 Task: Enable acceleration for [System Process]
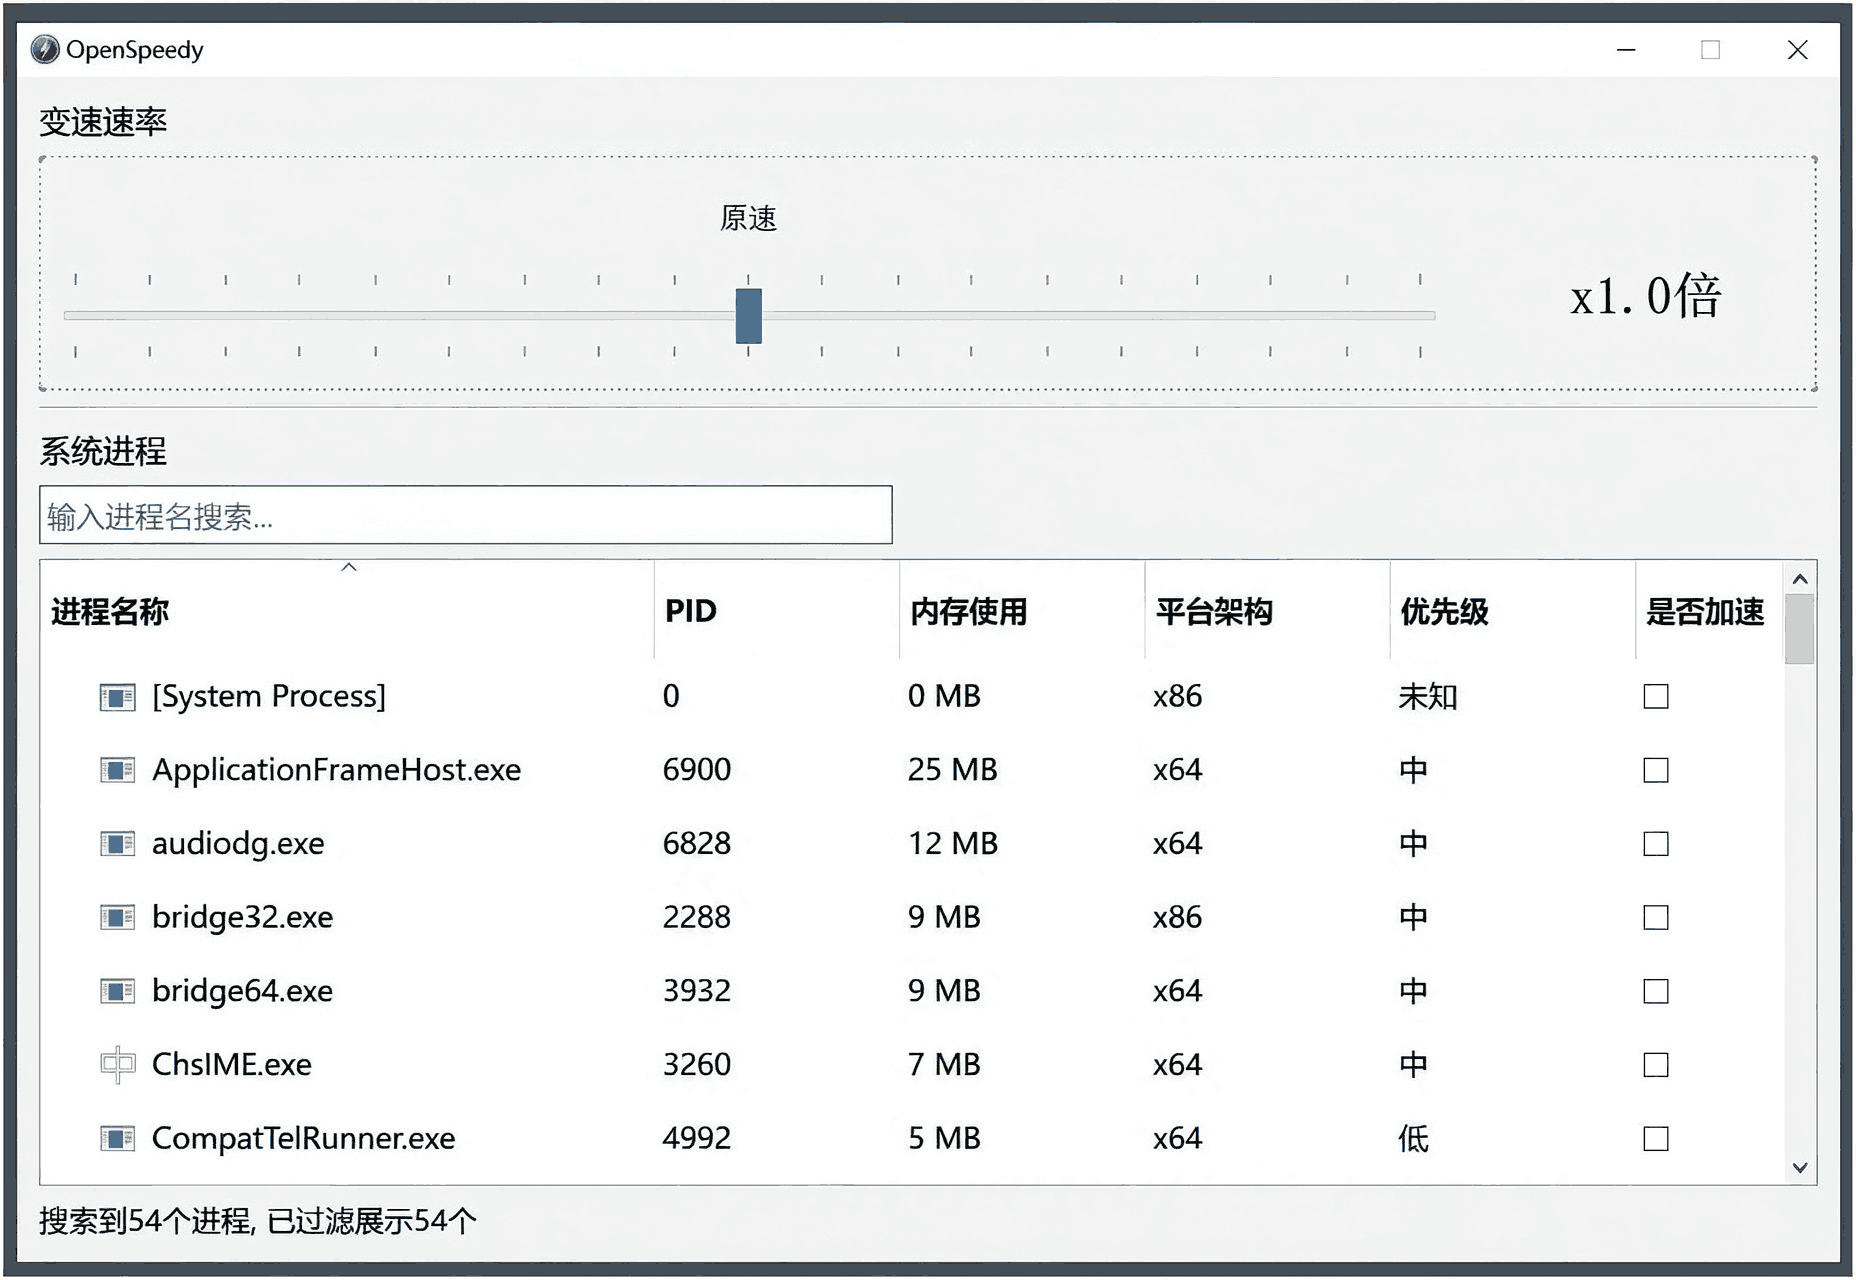point(1656,696)
